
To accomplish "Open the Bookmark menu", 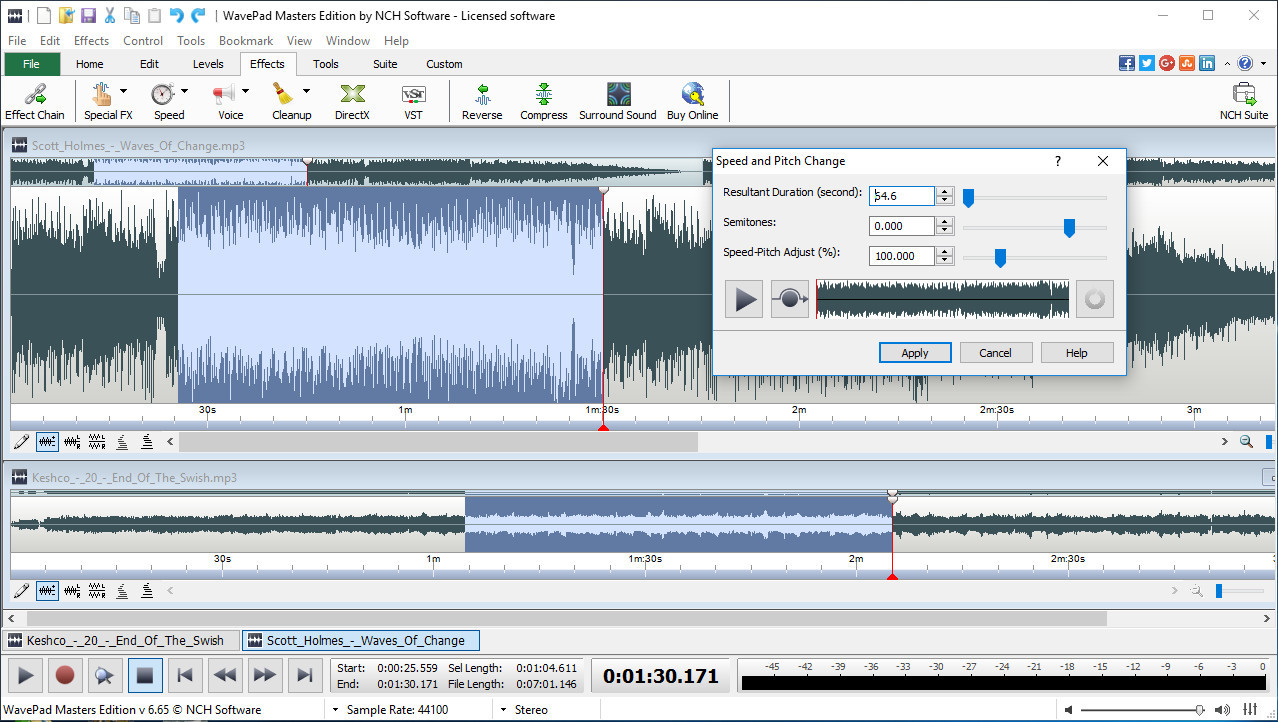I will pos(246,41).
